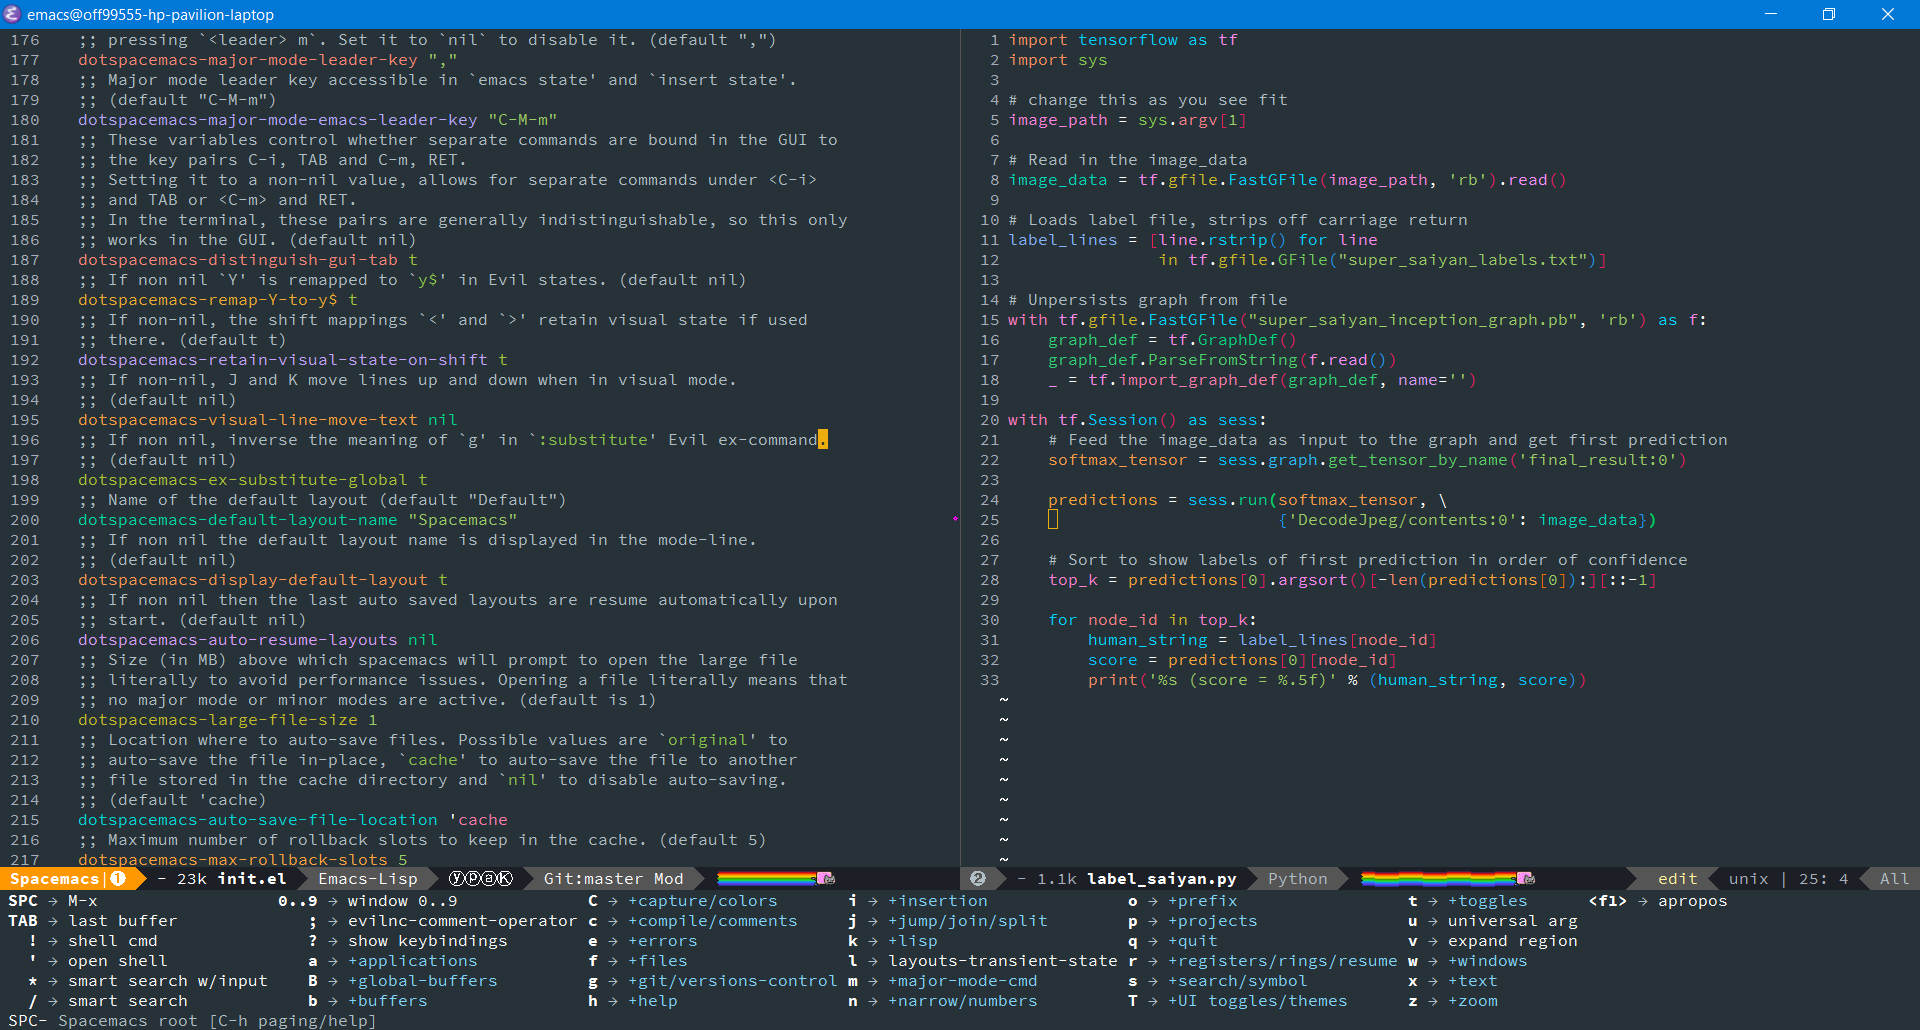Click the circled a minor-mode icon
The image size is (1920, 1030).
(x=489, y=879)
